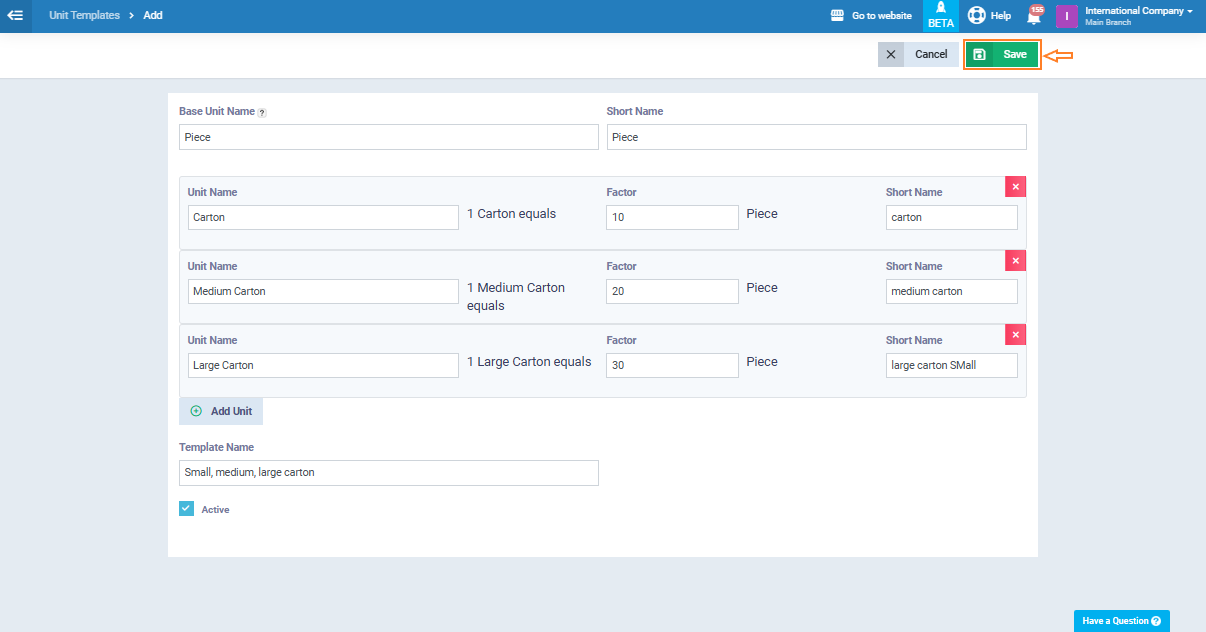Image resolution: width=1206 pixels, height=632 pixels.
Task: Remove the Carton unit row
Action: [x=1015, y=187]
